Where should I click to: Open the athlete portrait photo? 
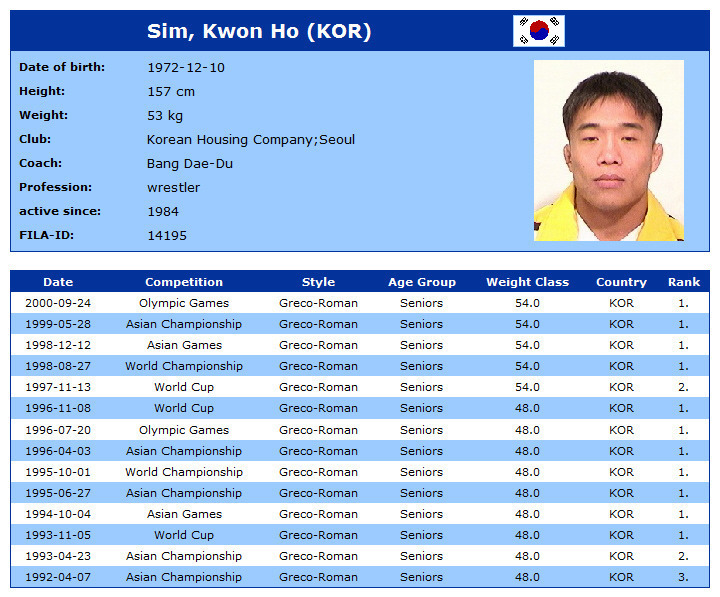coord(608,150)
